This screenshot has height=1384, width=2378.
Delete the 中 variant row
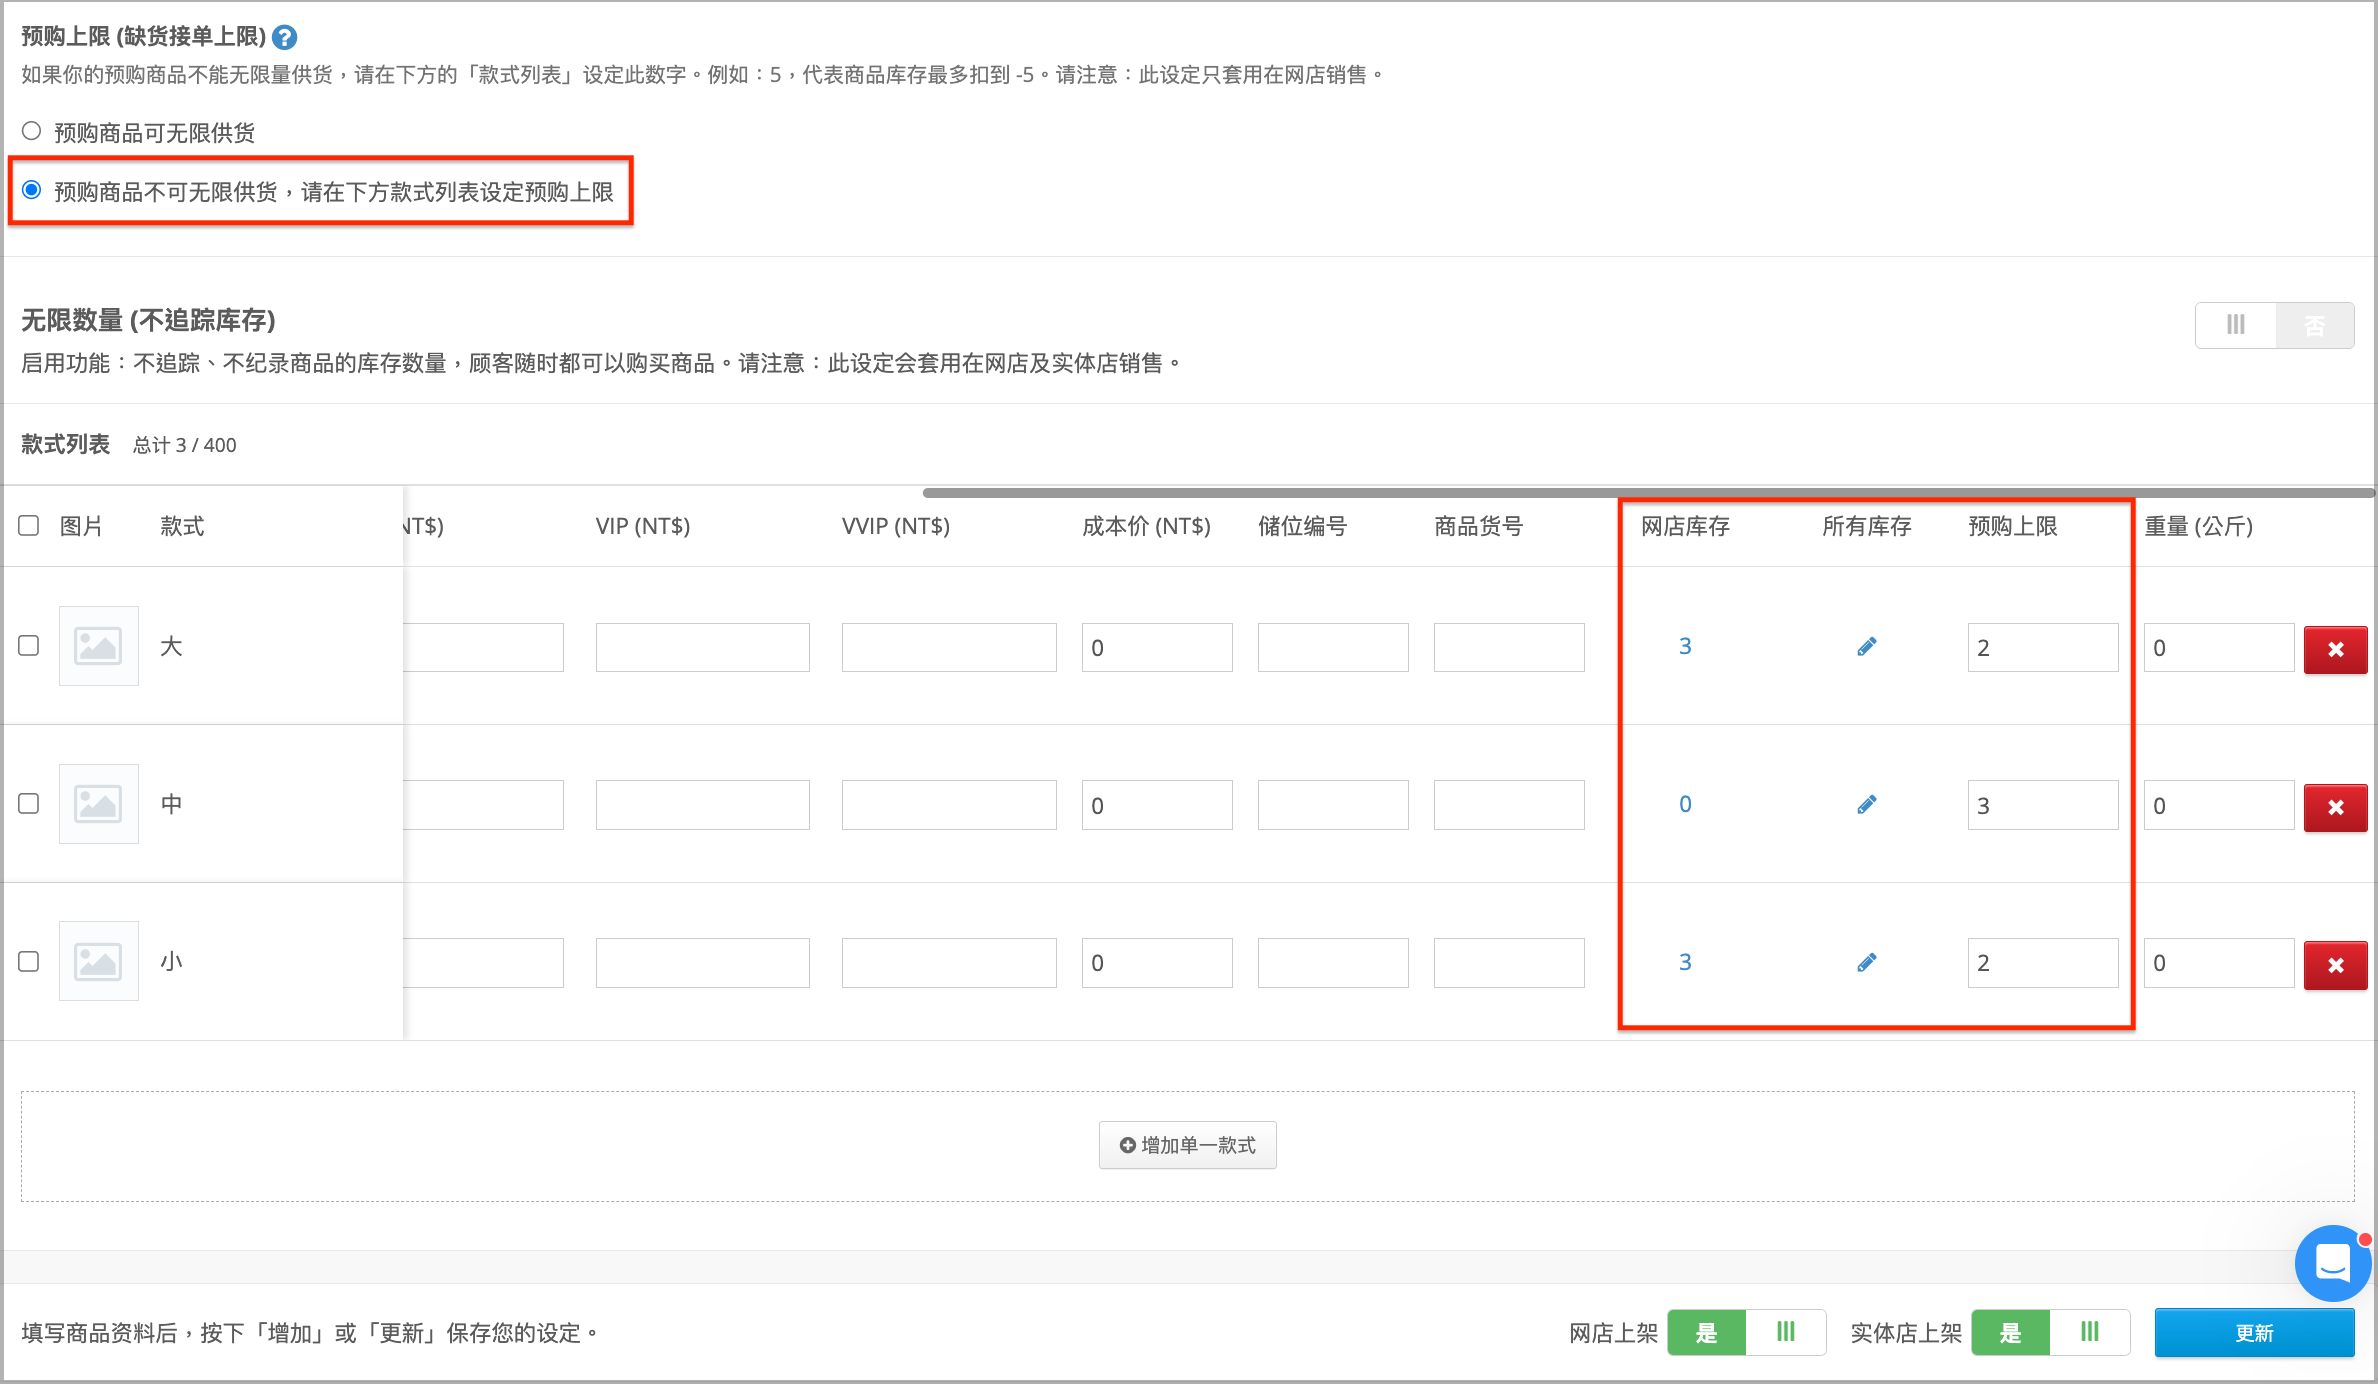[2335, 807]
